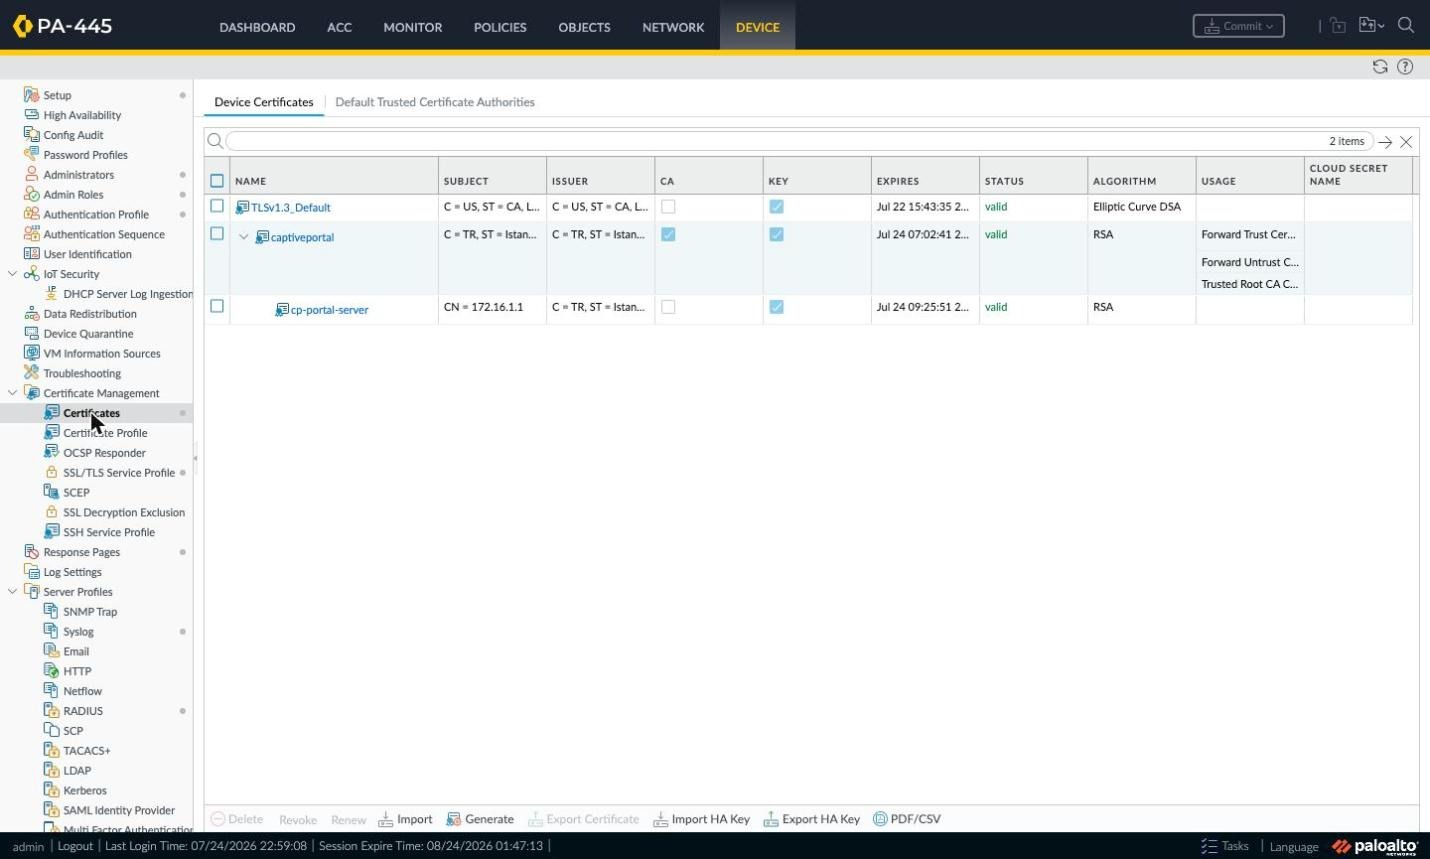Click the Tasks icon in status bar
The height and width of the screenshot is (859, 1430).
[1209, 846]
